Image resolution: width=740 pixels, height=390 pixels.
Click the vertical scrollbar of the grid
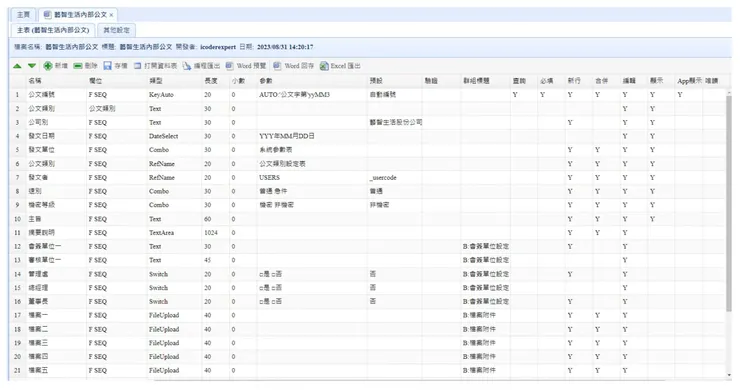(729, 203)
